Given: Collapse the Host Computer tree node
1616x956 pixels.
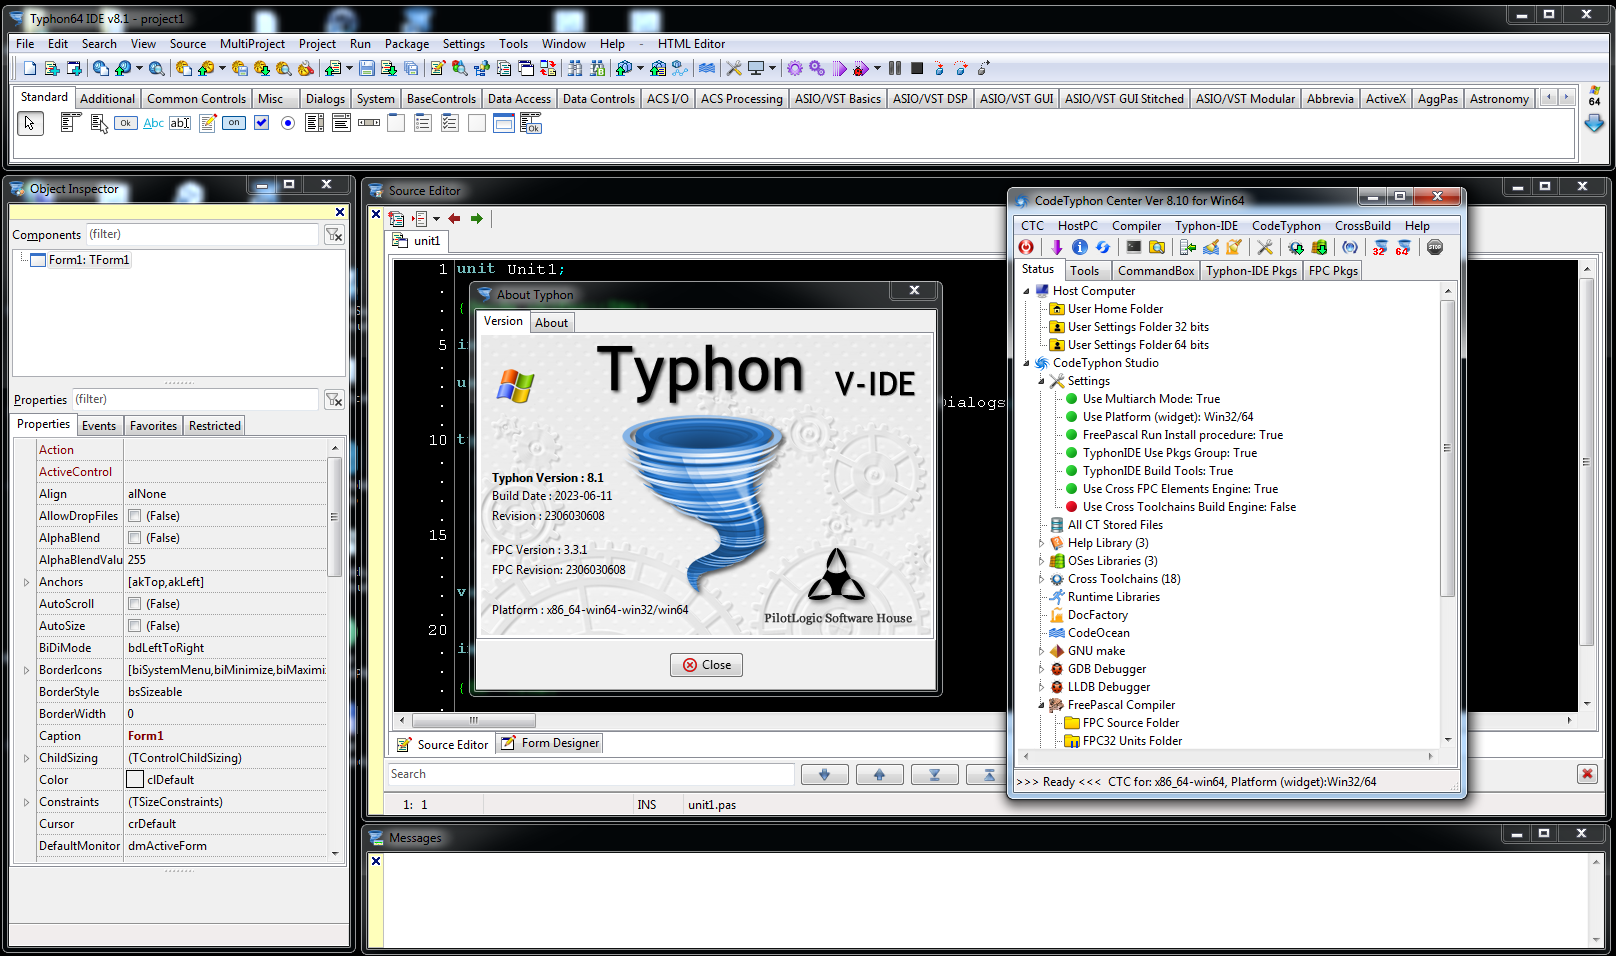Looking at the screenshot, I should tap(1026, 291).
